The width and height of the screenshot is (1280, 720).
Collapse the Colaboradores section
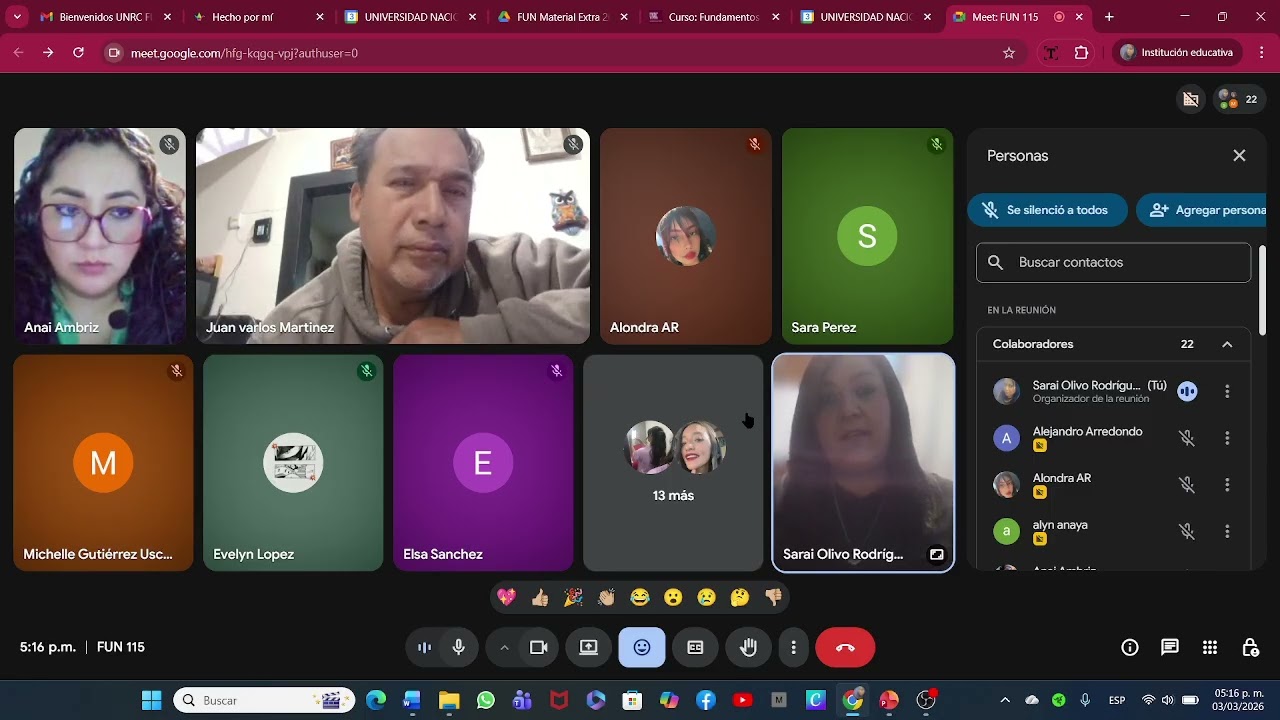[1227, 344]
